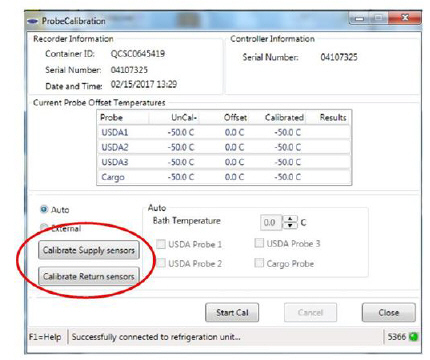
Task: Click the Bath Temperature value field
Action: coord(271,222)
